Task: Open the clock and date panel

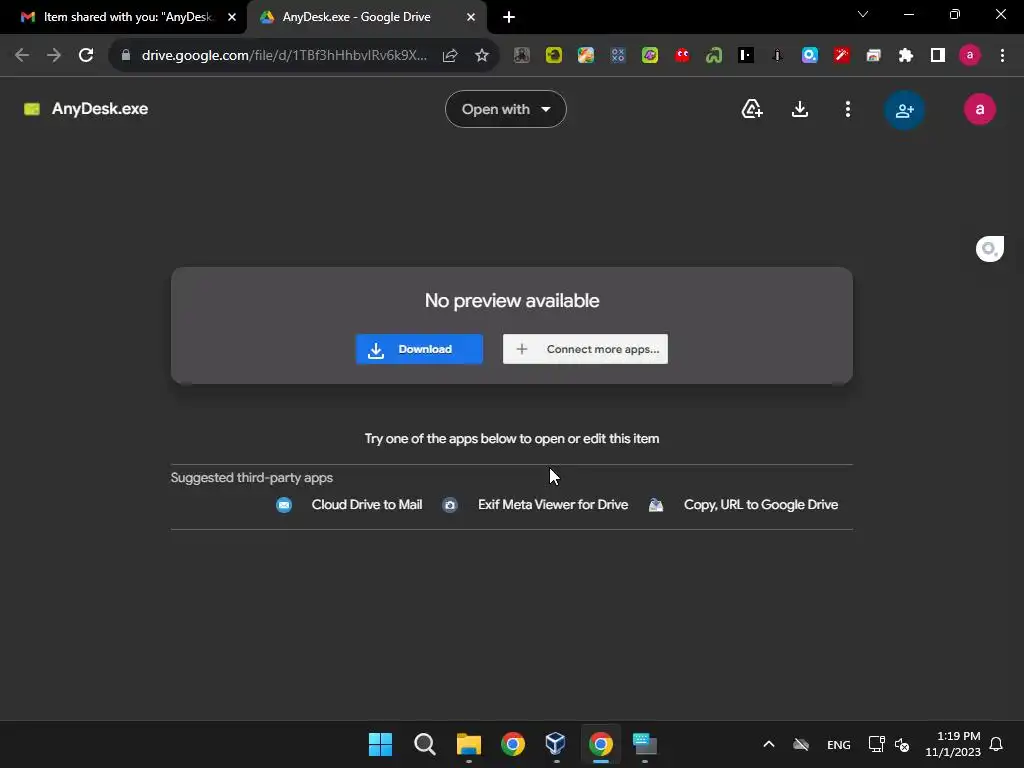Action: [953, 744]
